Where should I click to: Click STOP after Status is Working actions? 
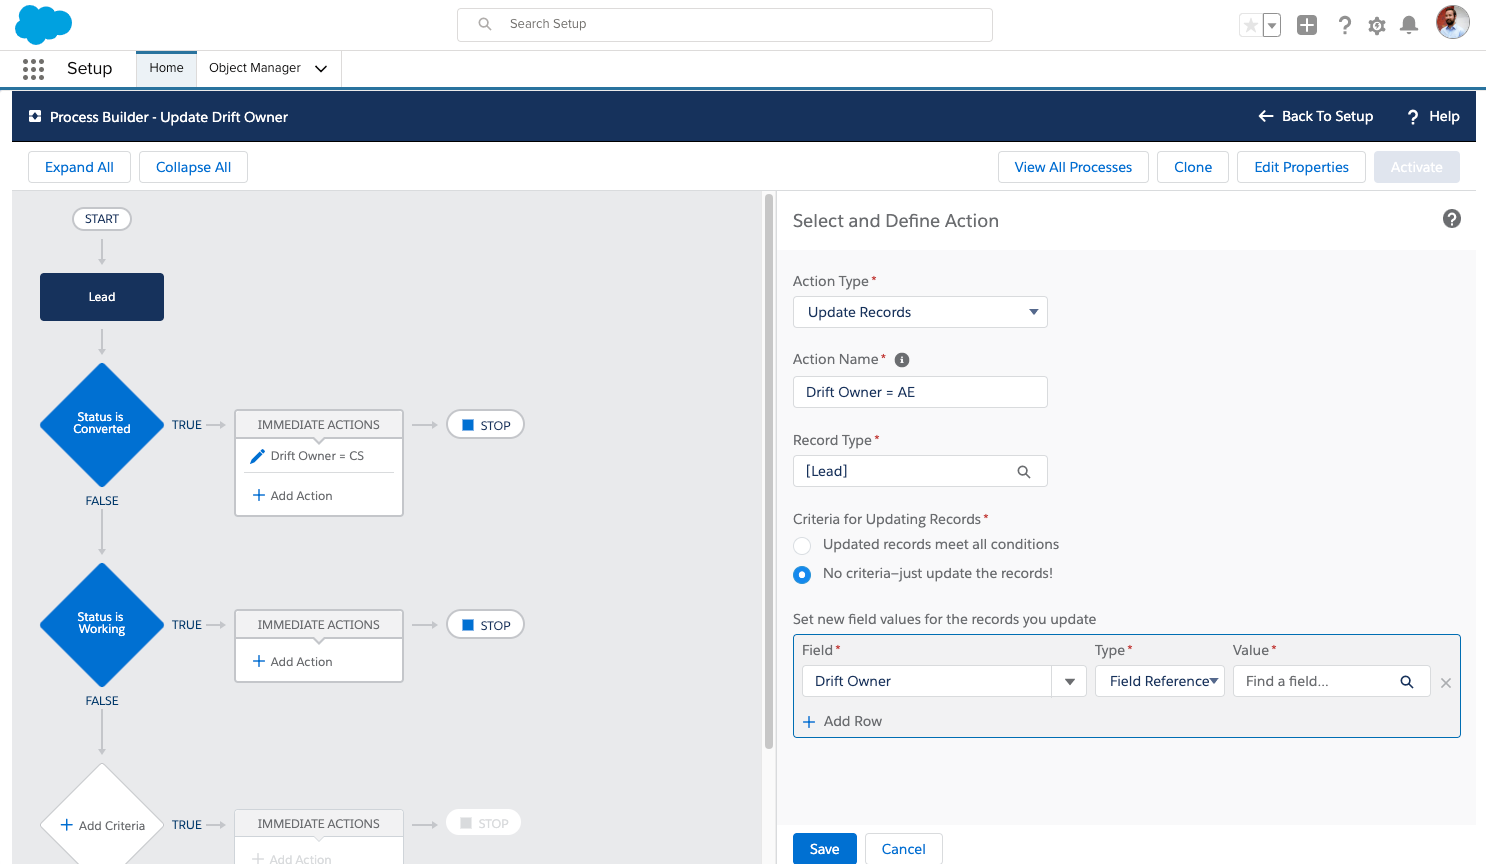(x=485, y=625)
